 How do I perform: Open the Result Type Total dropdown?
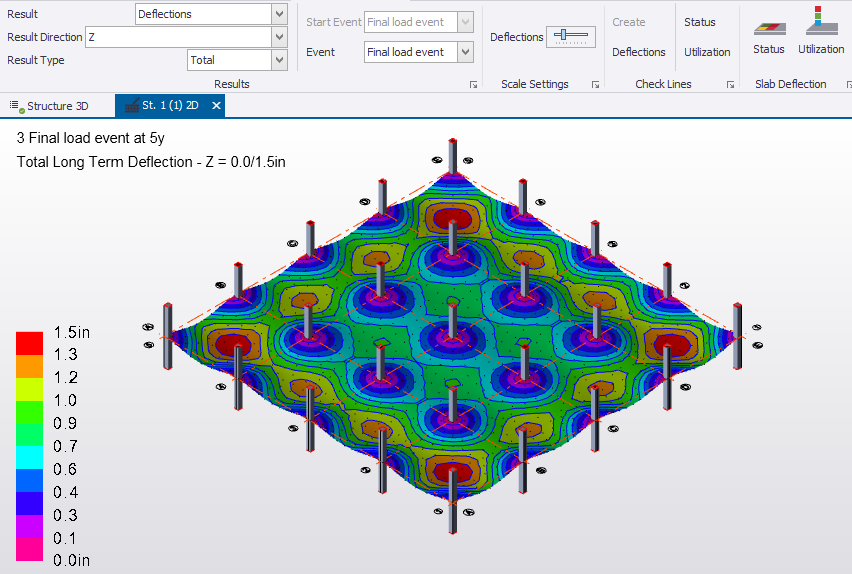pyautogui.click(x=278, y=60)
